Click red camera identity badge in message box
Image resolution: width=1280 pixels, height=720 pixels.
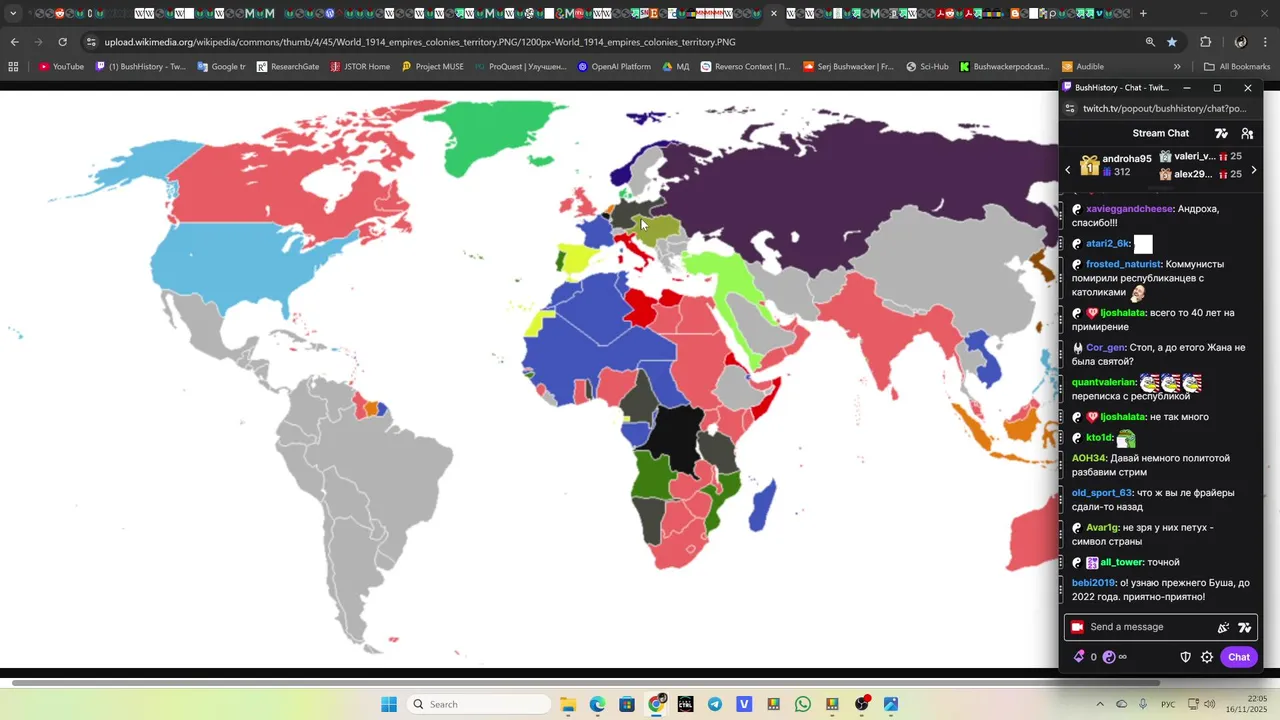pyautogui.click(x=1077, y=627)
